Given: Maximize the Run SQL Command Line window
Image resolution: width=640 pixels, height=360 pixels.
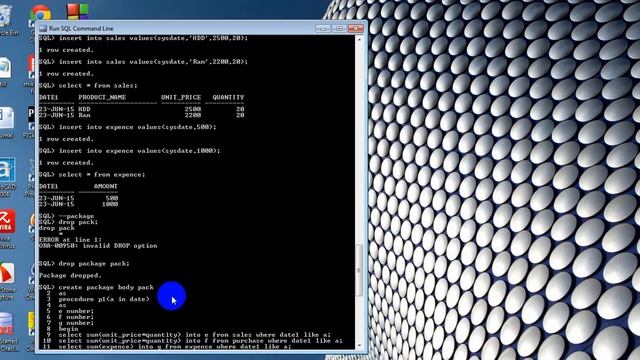Looking at the screenshot, I should tap(339, 28).
